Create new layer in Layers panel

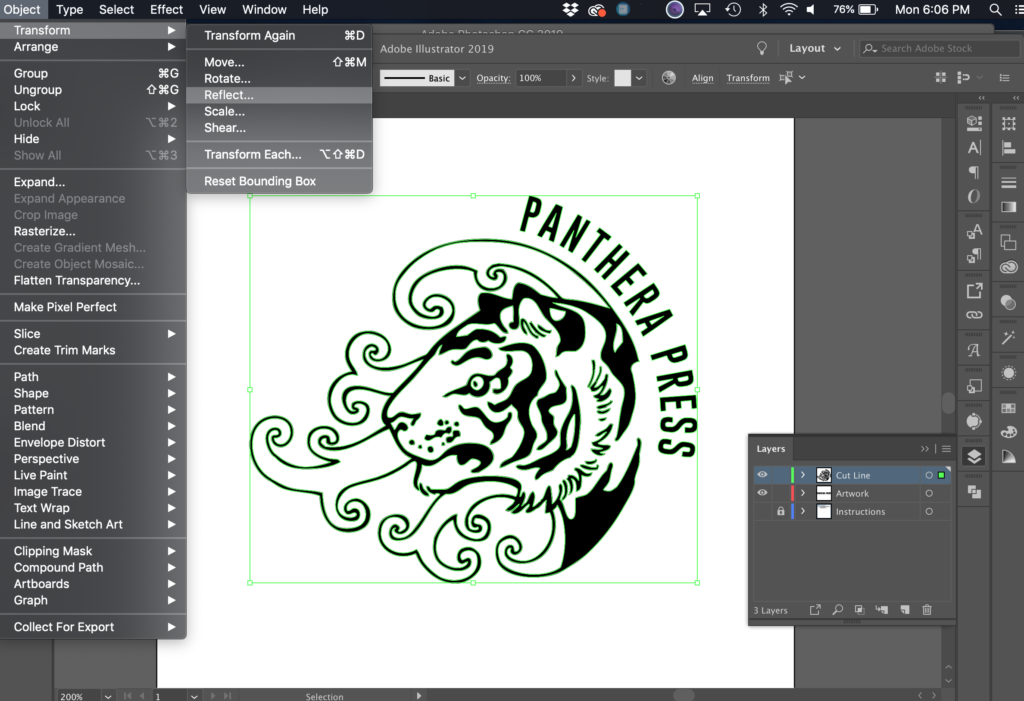[x=904, y=610]
